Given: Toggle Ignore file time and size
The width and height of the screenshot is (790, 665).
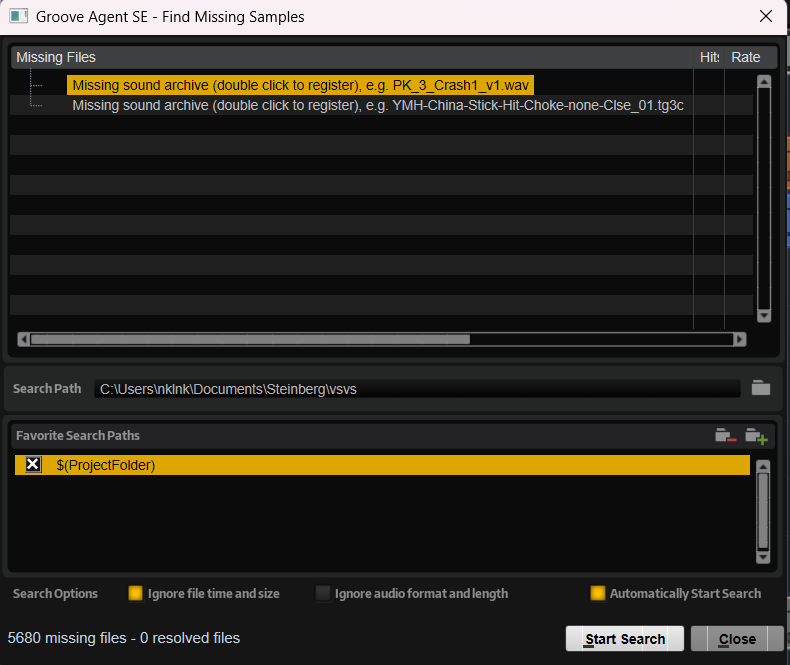Looking at the screenshot, I should [x=136, y=593].
